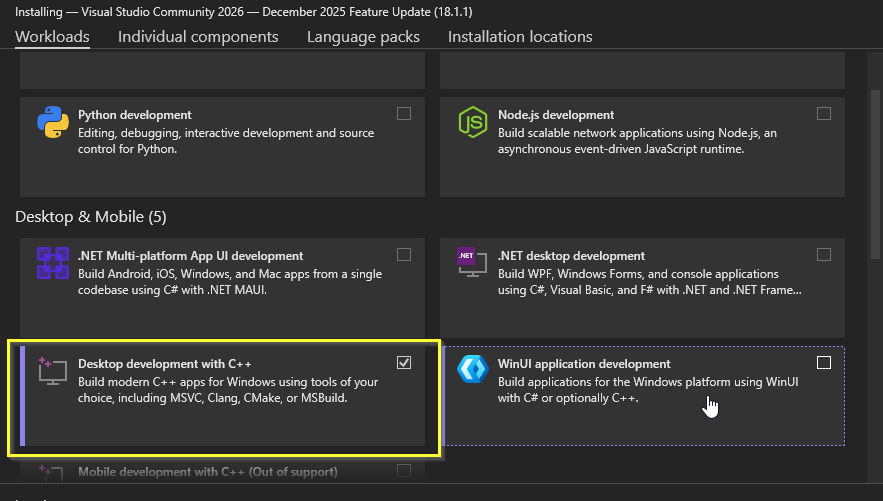
Task: Enable .NET desktop development checkbox
Action: (824, 255)
